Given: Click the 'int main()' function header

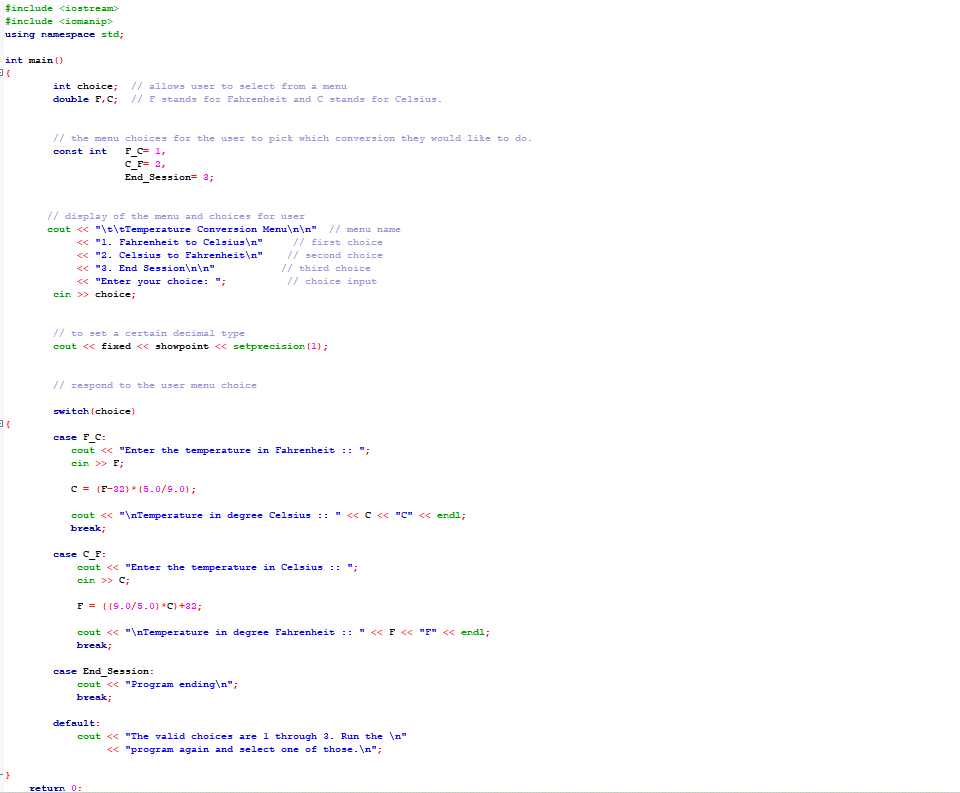Looking at the screenshot, I should pos(34,60).
